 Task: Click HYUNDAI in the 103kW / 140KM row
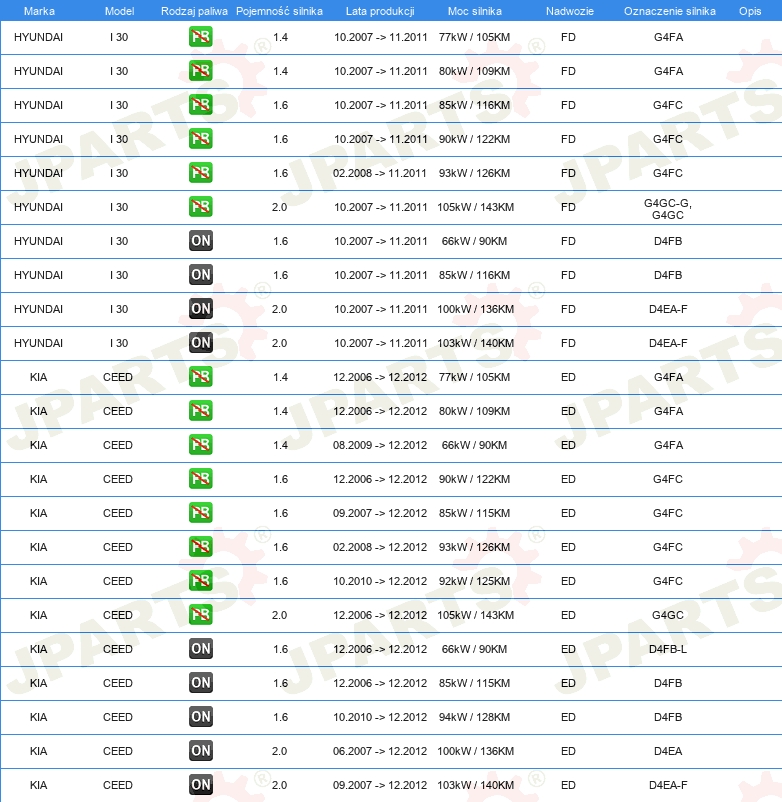[38, 343]
